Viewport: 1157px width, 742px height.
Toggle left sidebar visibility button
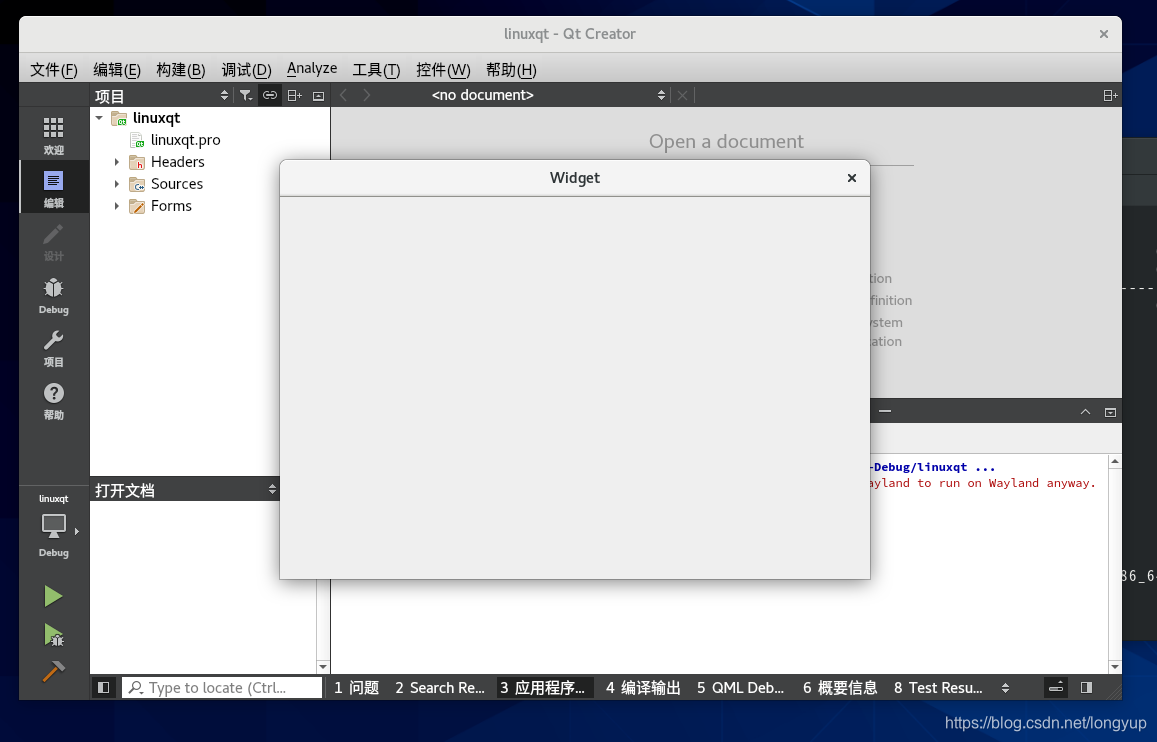point(103,687)
